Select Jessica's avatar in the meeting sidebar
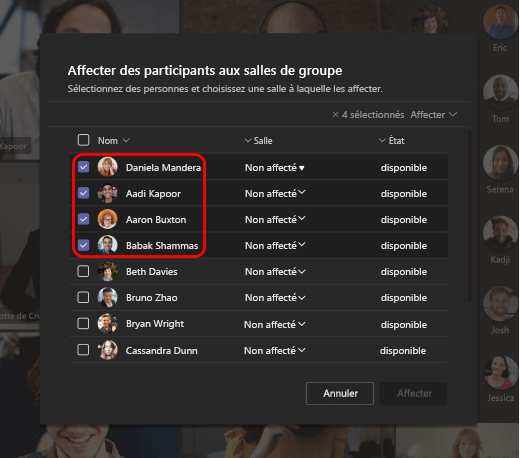 coord(500,373)
